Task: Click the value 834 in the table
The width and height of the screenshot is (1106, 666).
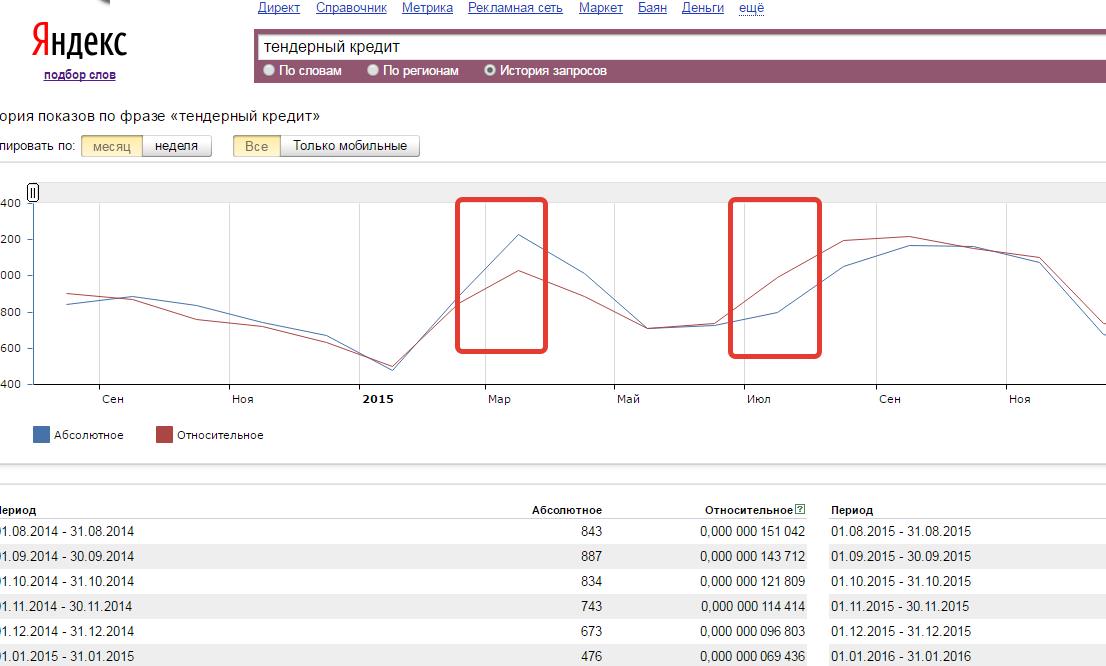Action: pos(591,581)
